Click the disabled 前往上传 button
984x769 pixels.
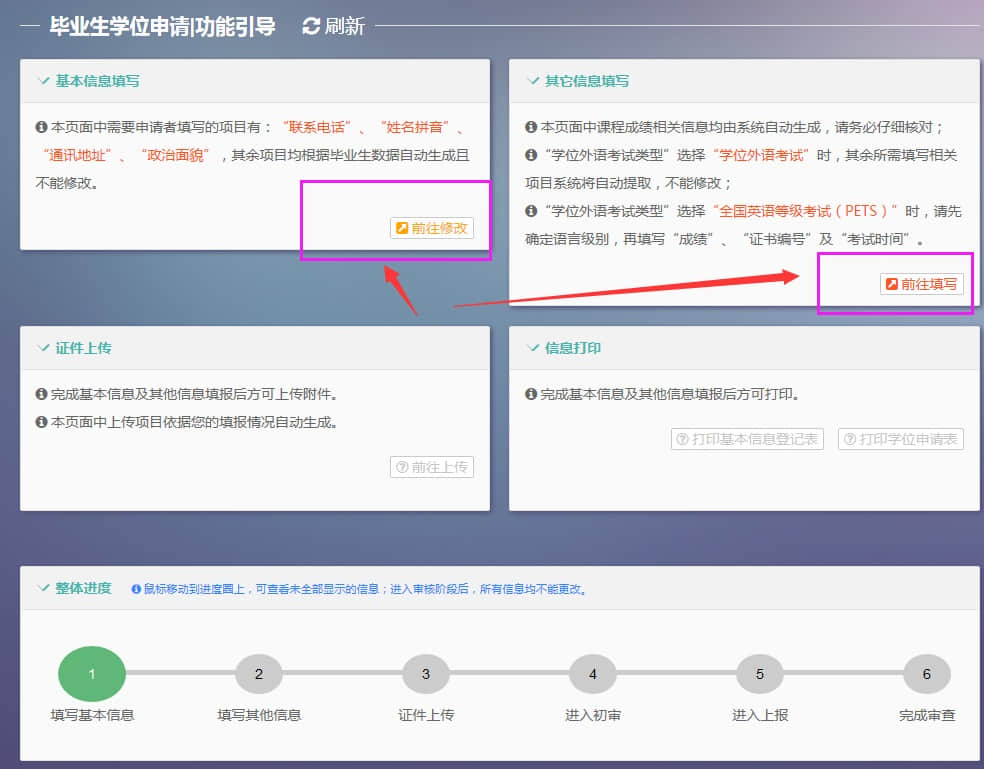[x=431, y=467]
